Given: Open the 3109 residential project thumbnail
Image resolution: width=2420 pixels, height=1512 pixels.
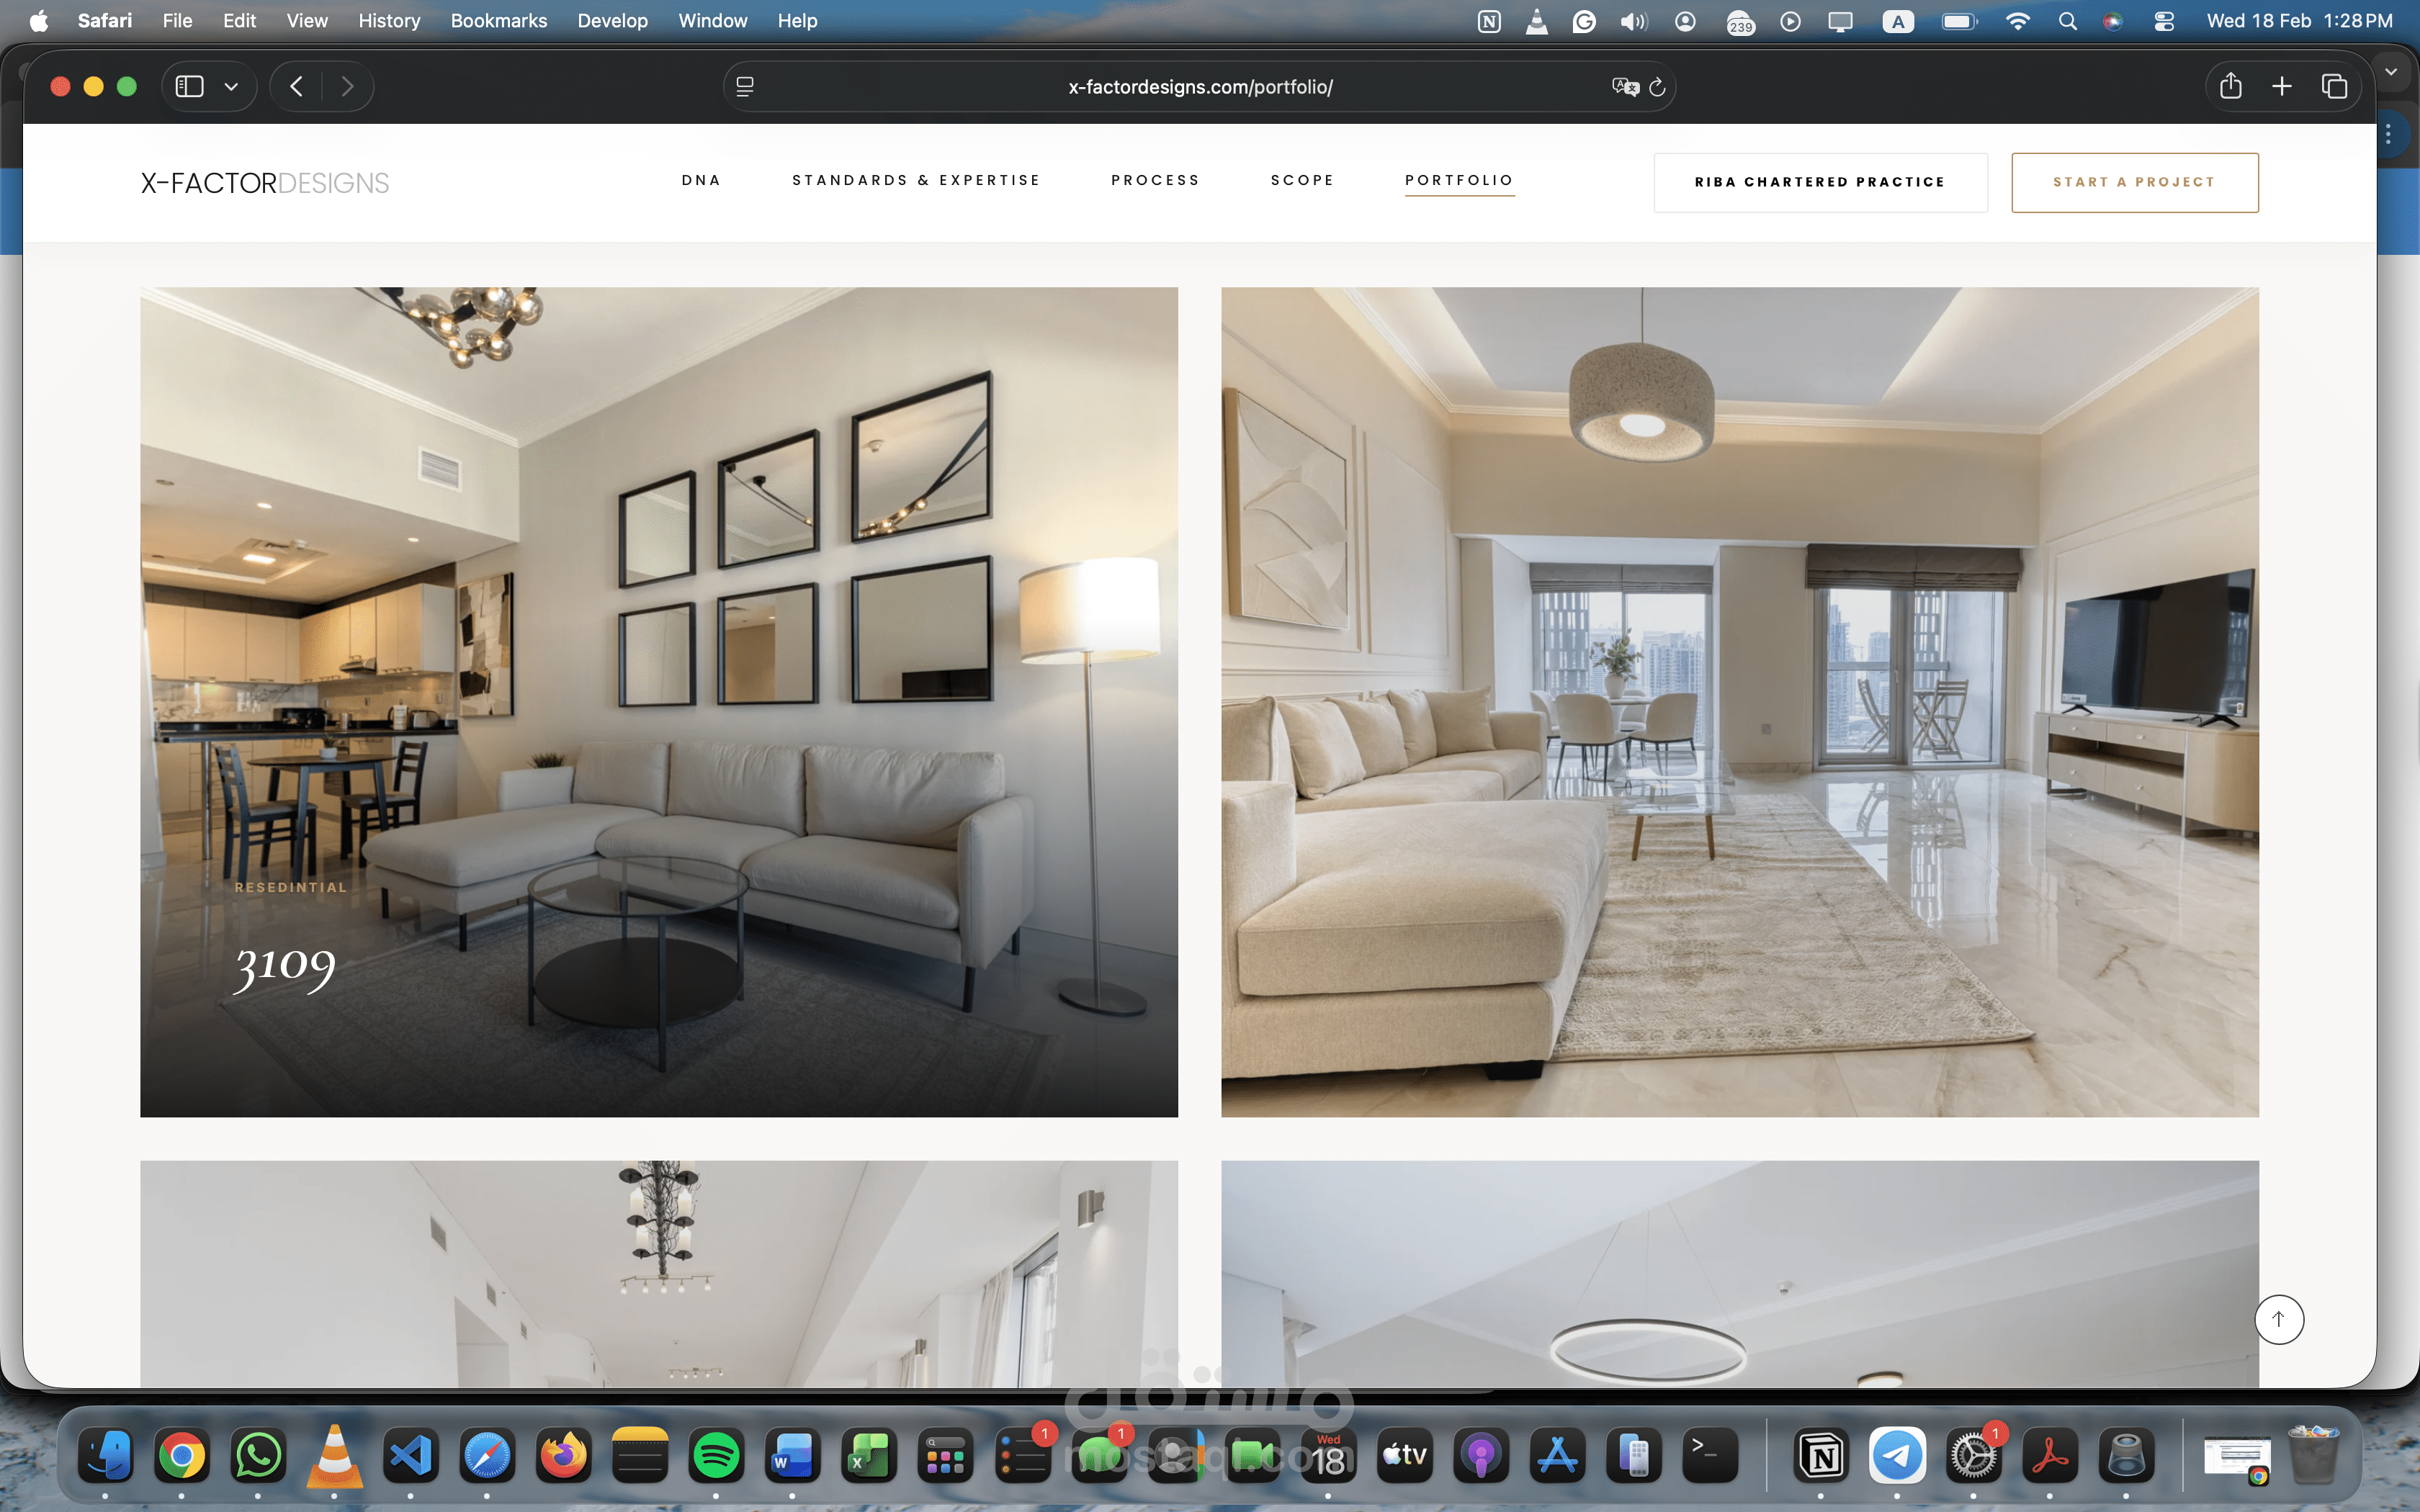Looking at the screenshot, I should [658, 701].
